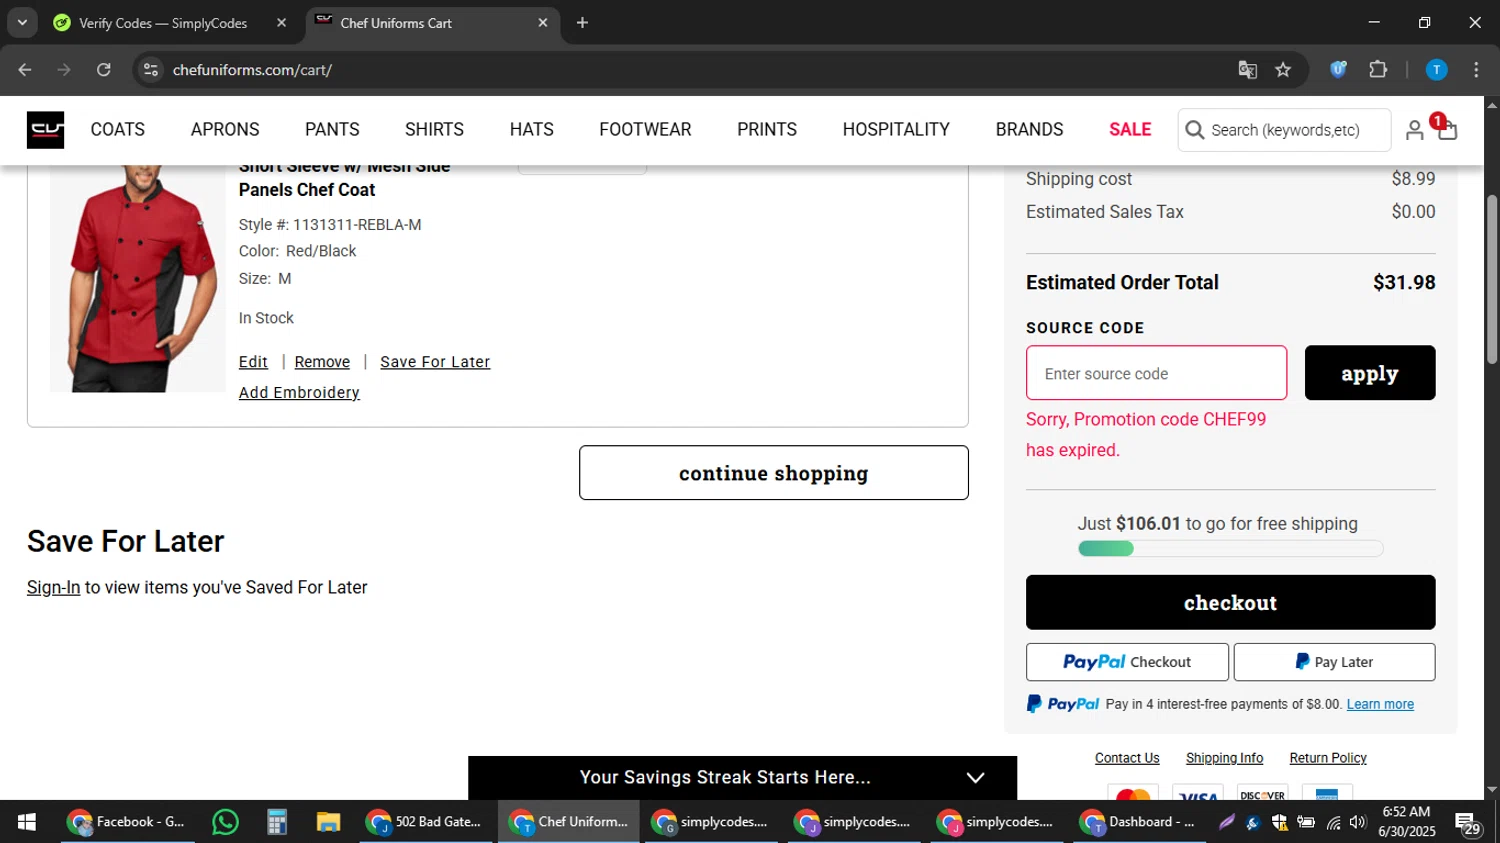Close the Verify Codes SimplyCodes tab
Viewport: 1500px width, 843px height.
pos(281,23)
